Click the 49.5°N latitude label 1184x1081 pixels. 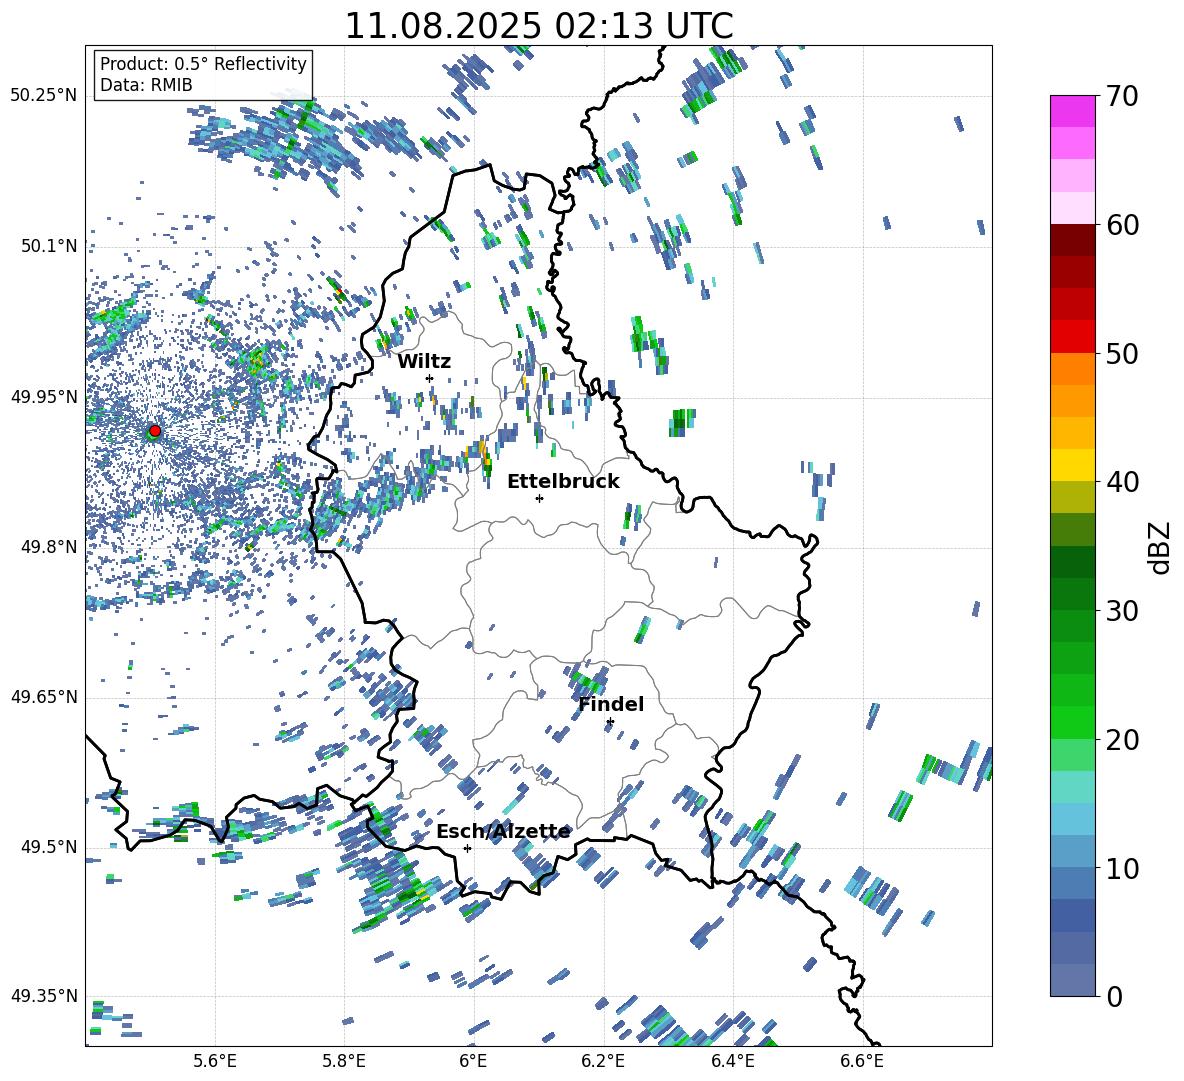48,847
